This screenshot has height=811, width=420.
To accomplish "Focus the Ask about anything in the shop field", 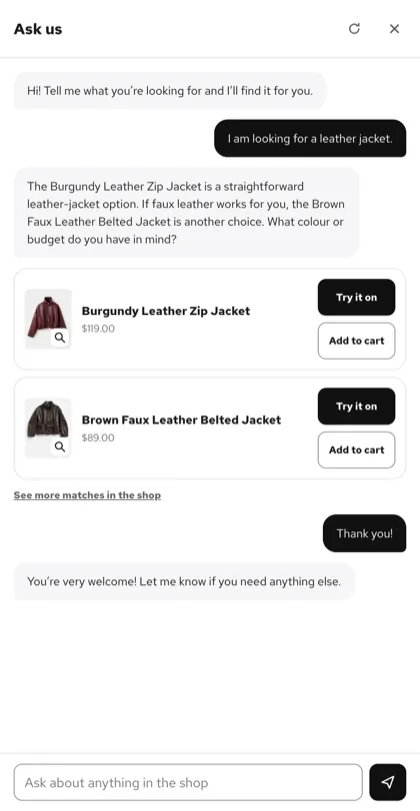I will [188, 782].
